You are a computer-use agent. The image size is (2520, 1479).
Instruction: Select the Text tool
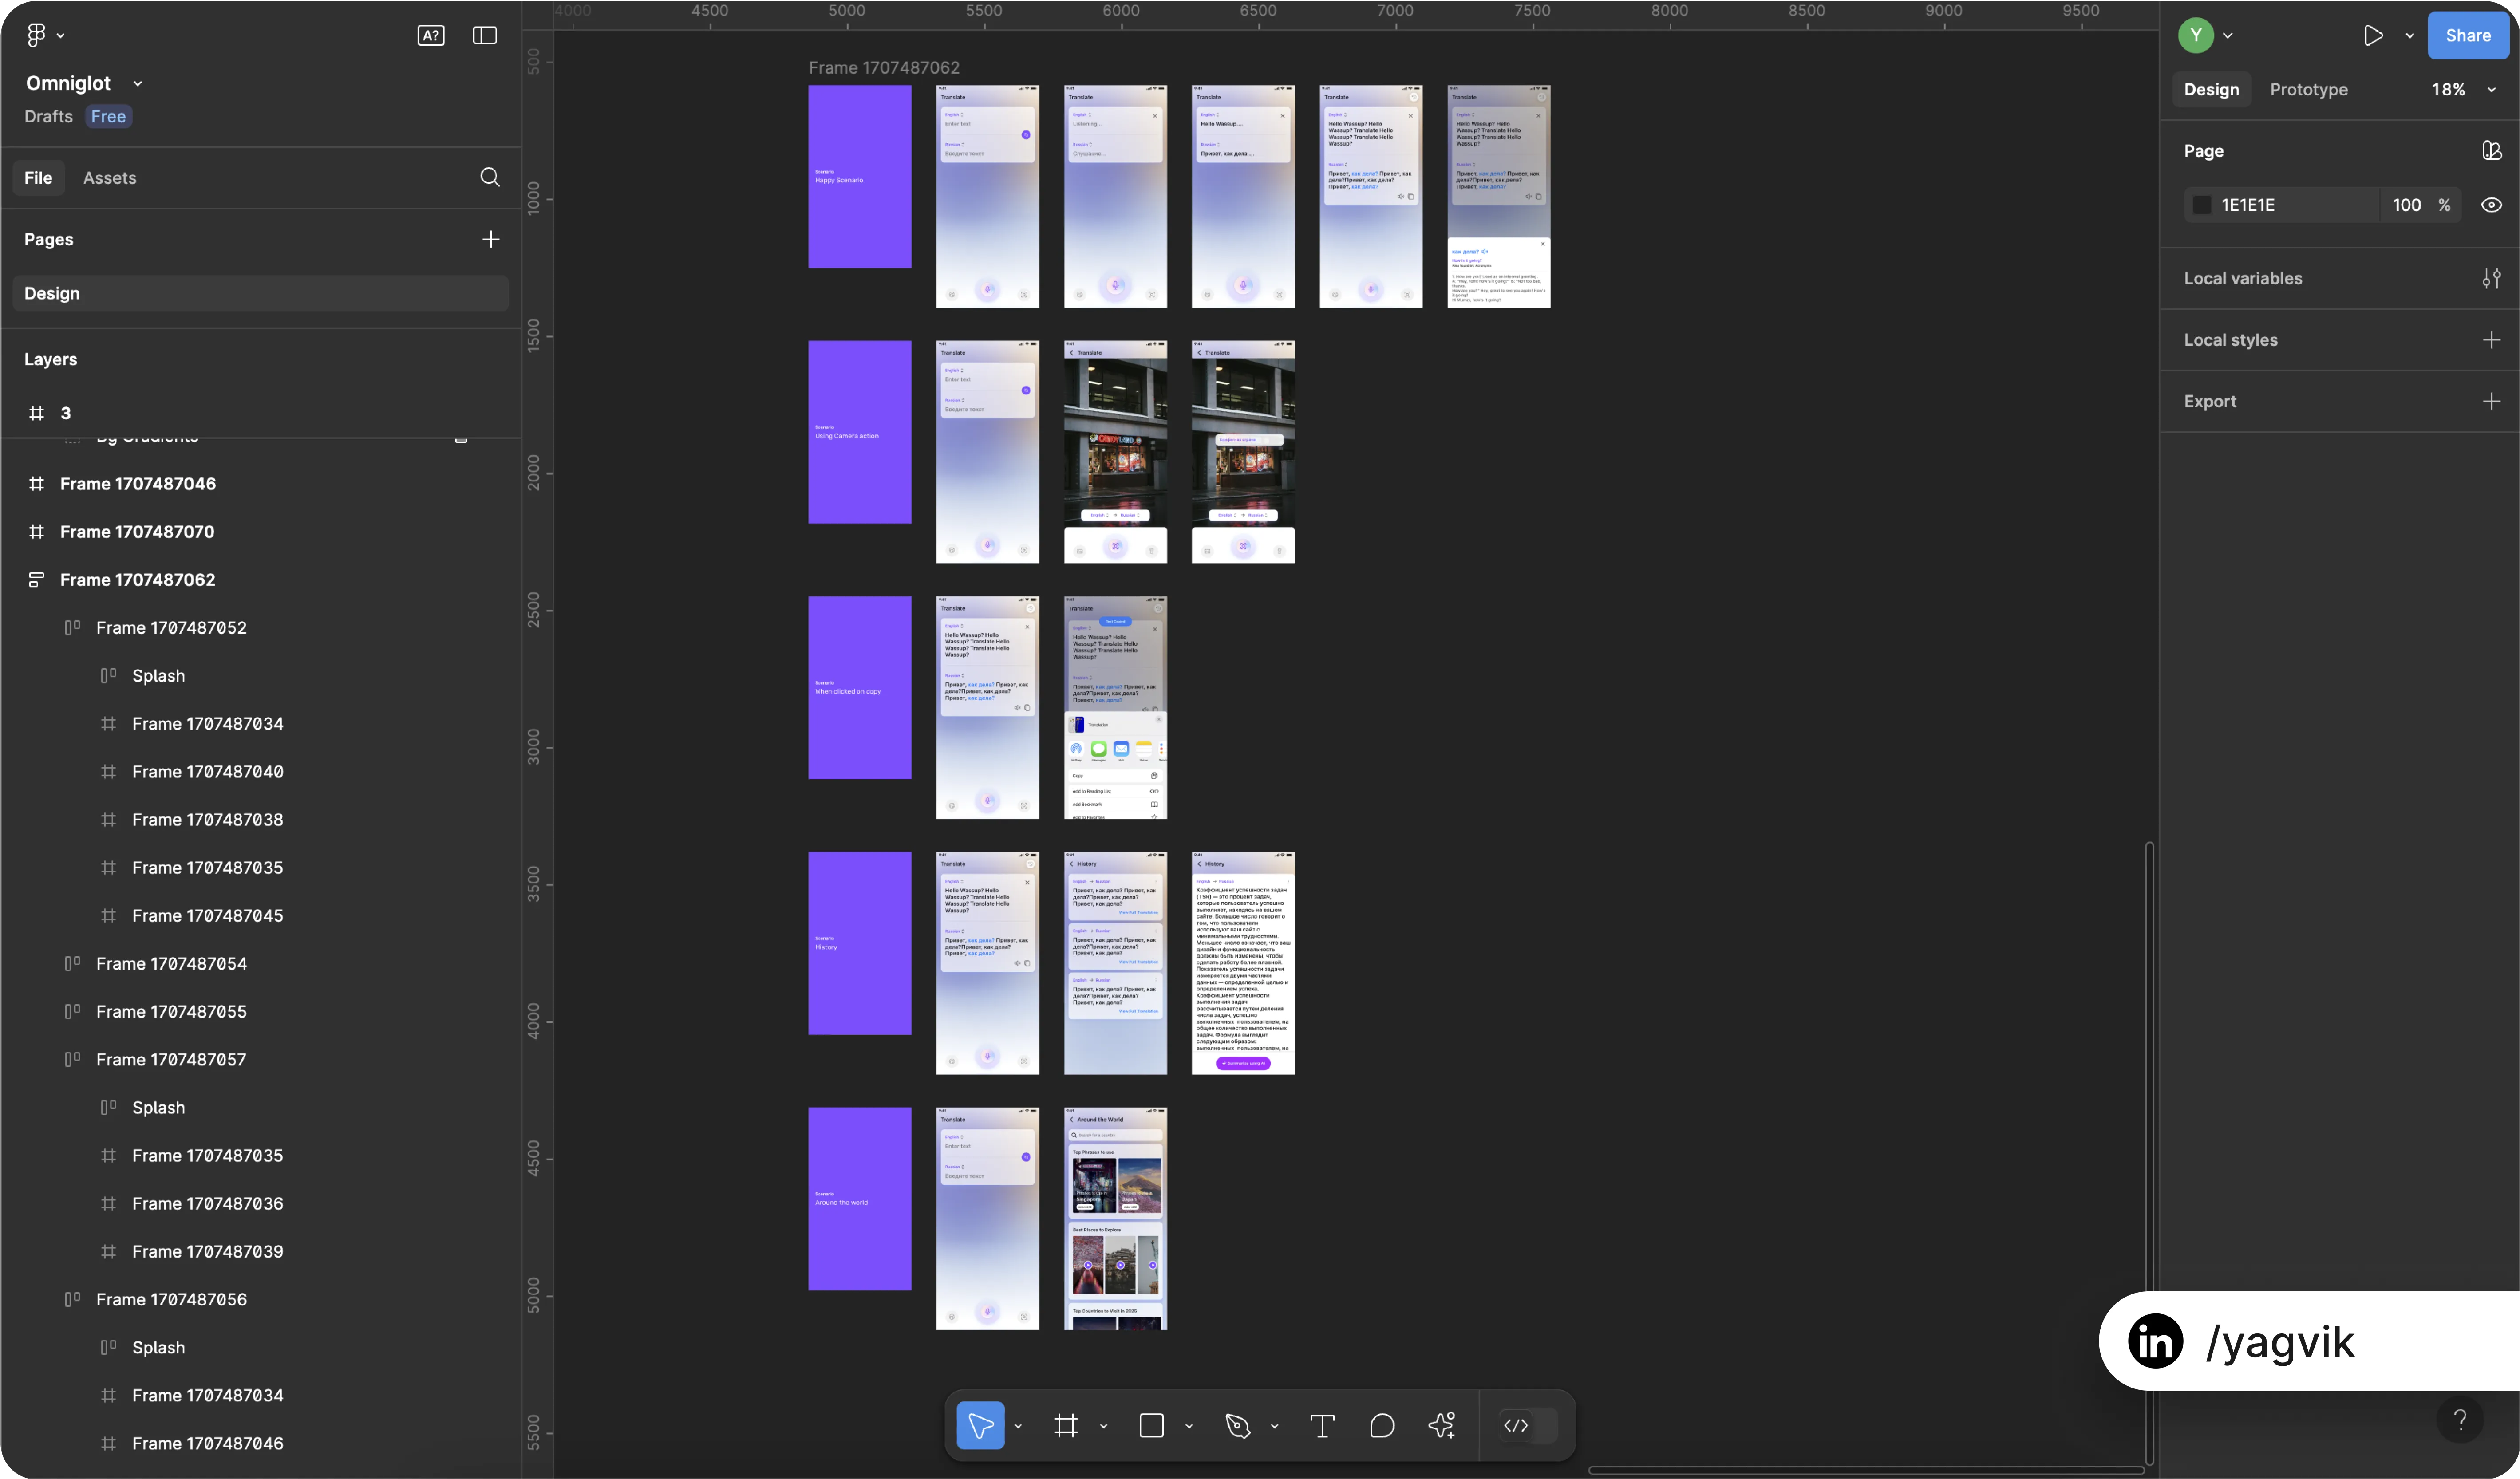coord(1322,1425)
